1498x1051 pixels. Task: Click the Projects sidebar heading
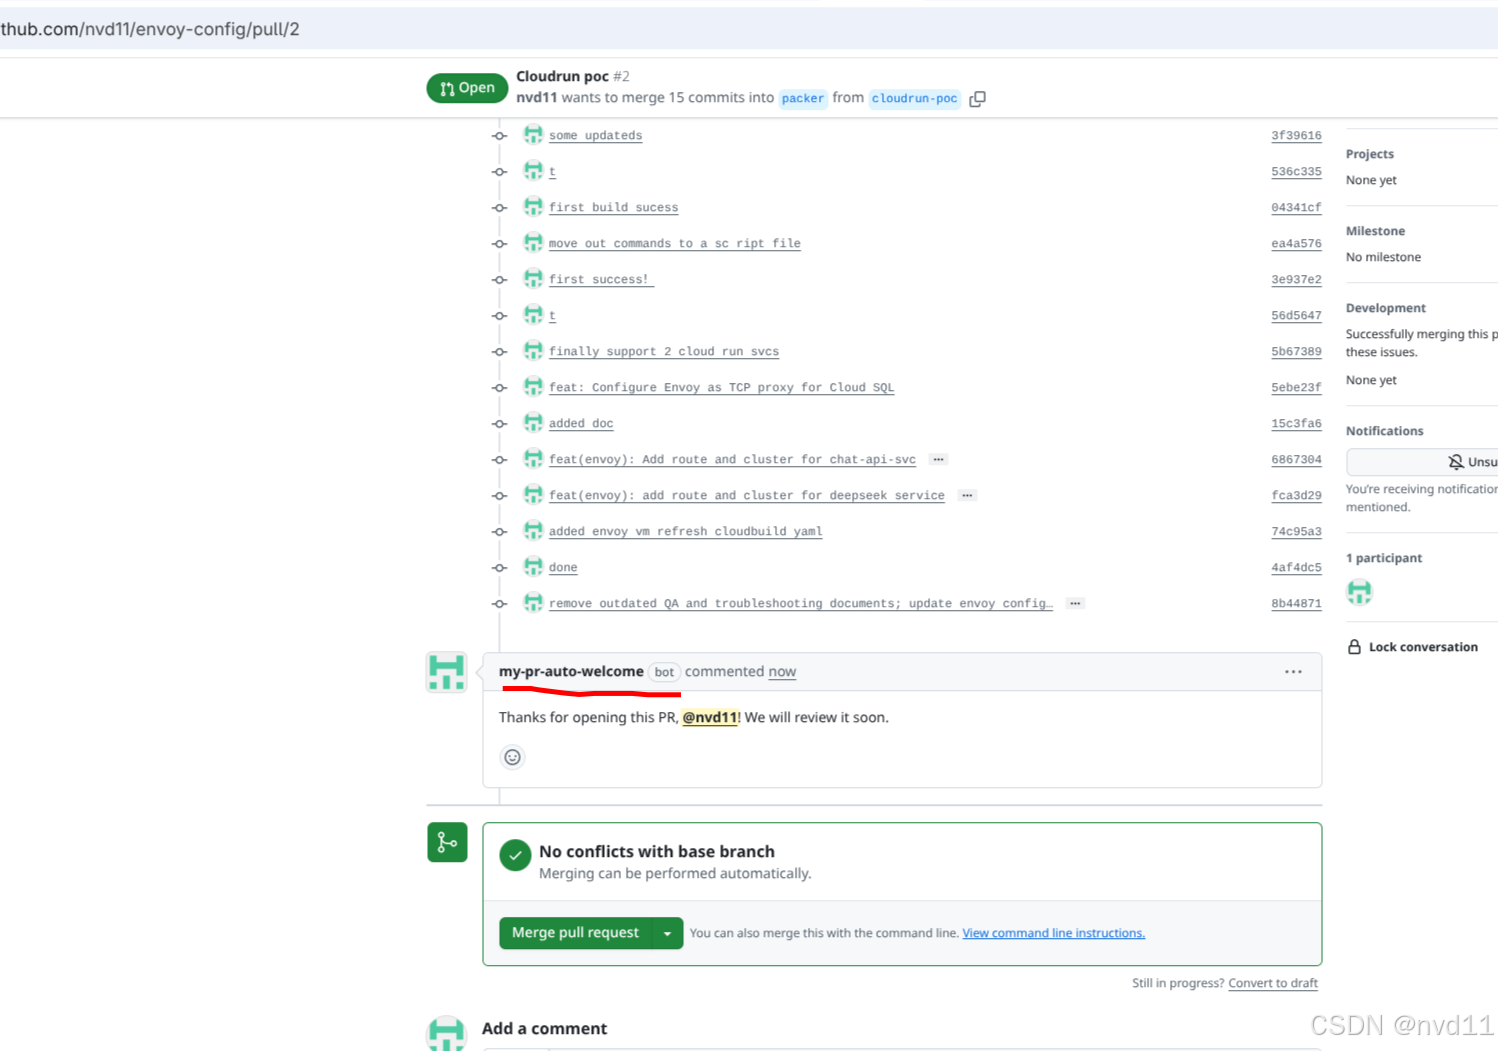pyautogui.click(x=1369, y=154)
